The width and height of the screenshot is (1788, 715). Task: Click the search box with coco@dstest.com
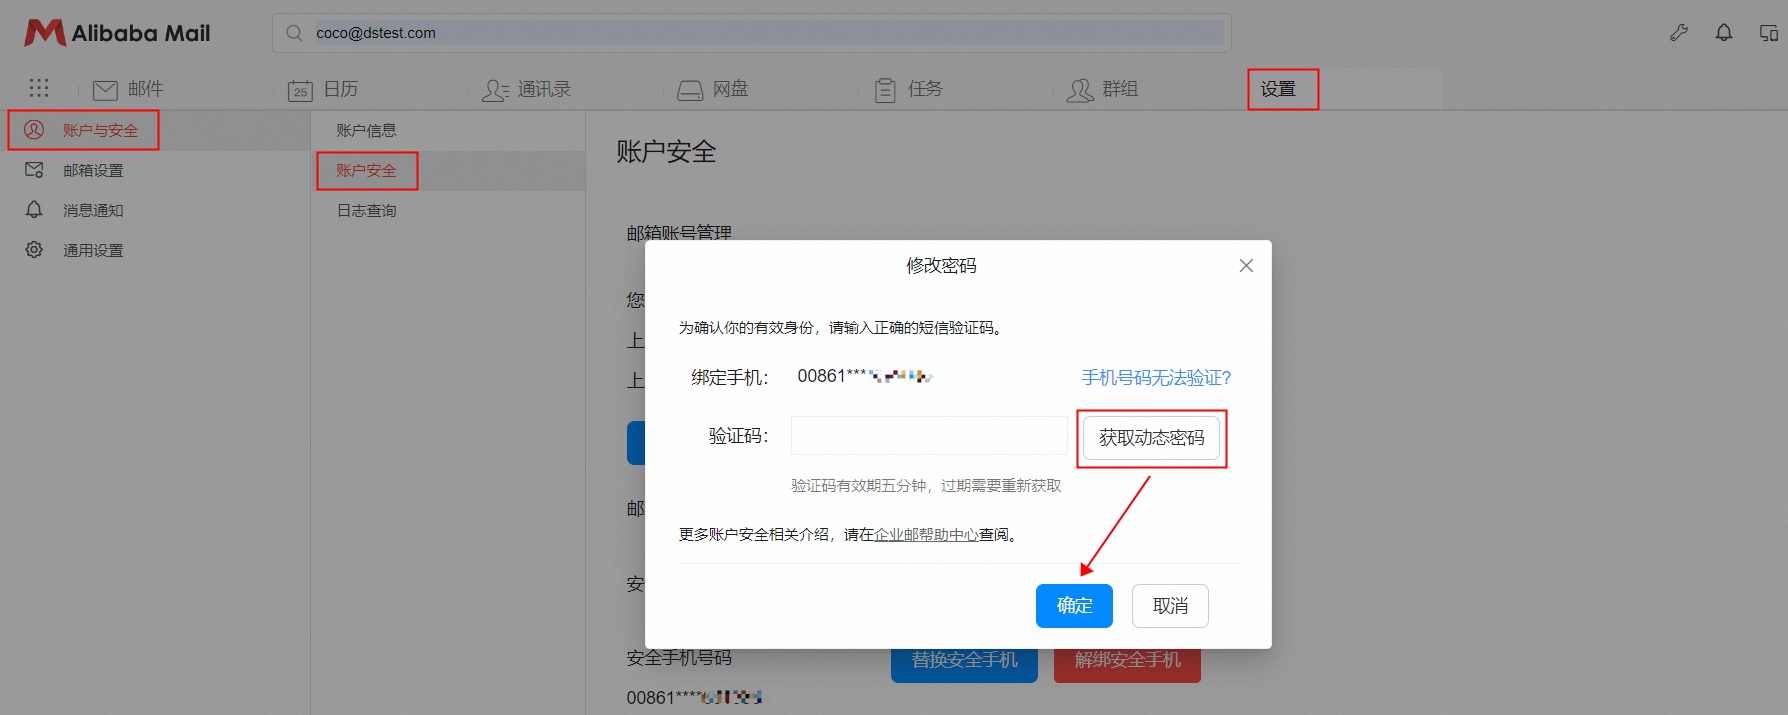coord(751,33)
